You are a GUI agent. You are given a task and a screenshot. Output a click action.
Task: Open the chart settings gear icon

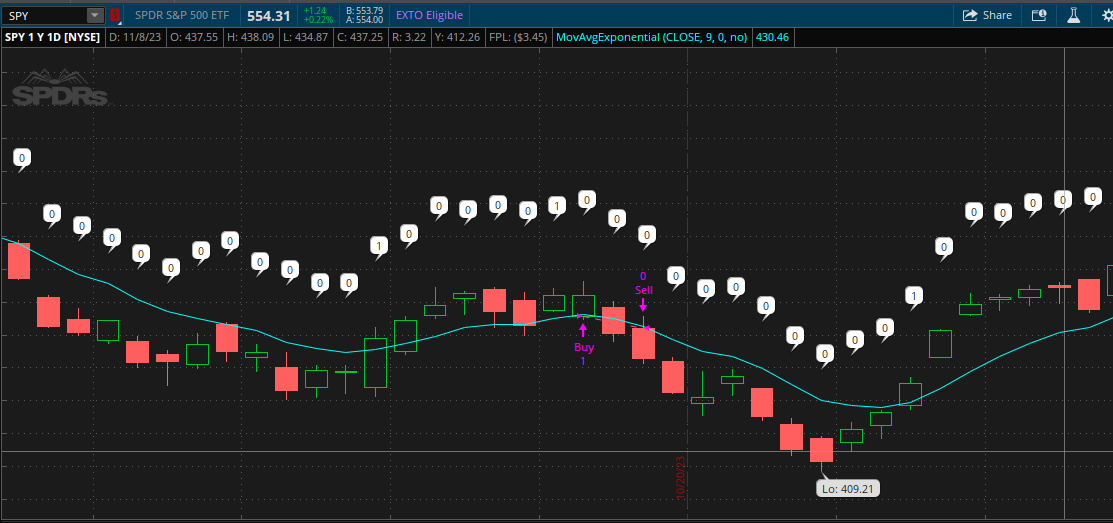pos(1107,15)
